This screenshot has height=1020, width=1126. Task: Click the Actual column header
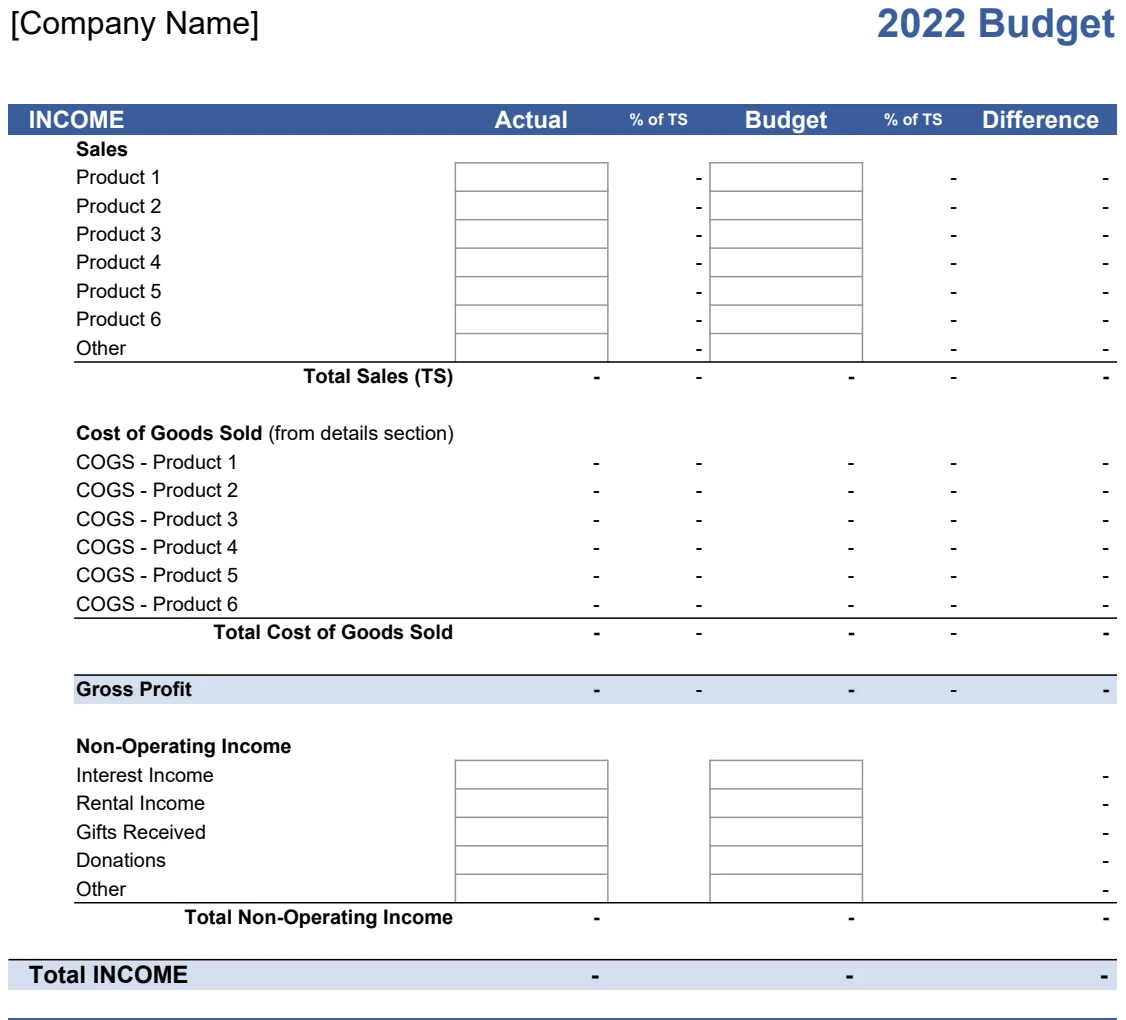point(531,119)
